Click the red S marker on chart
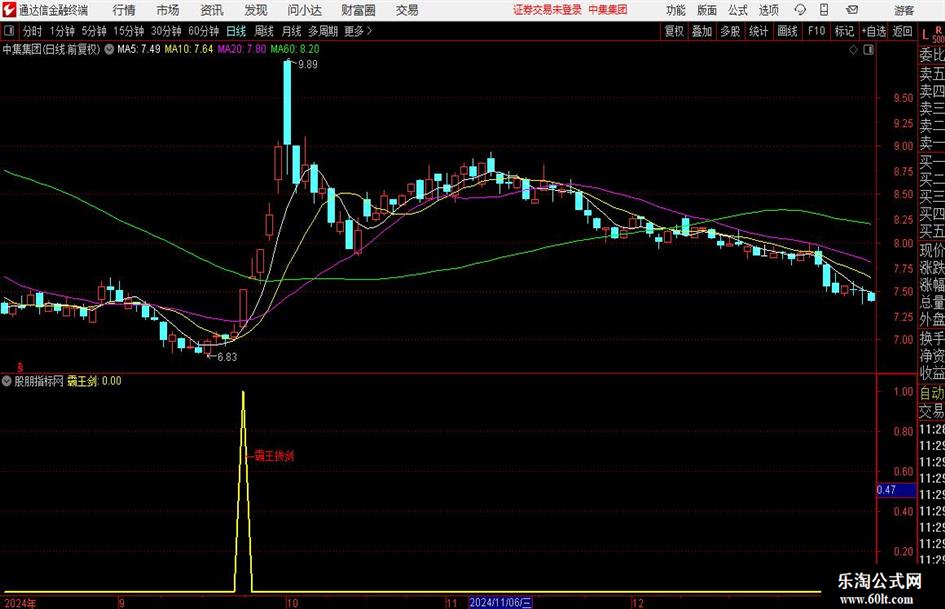 tap(20, 366)
